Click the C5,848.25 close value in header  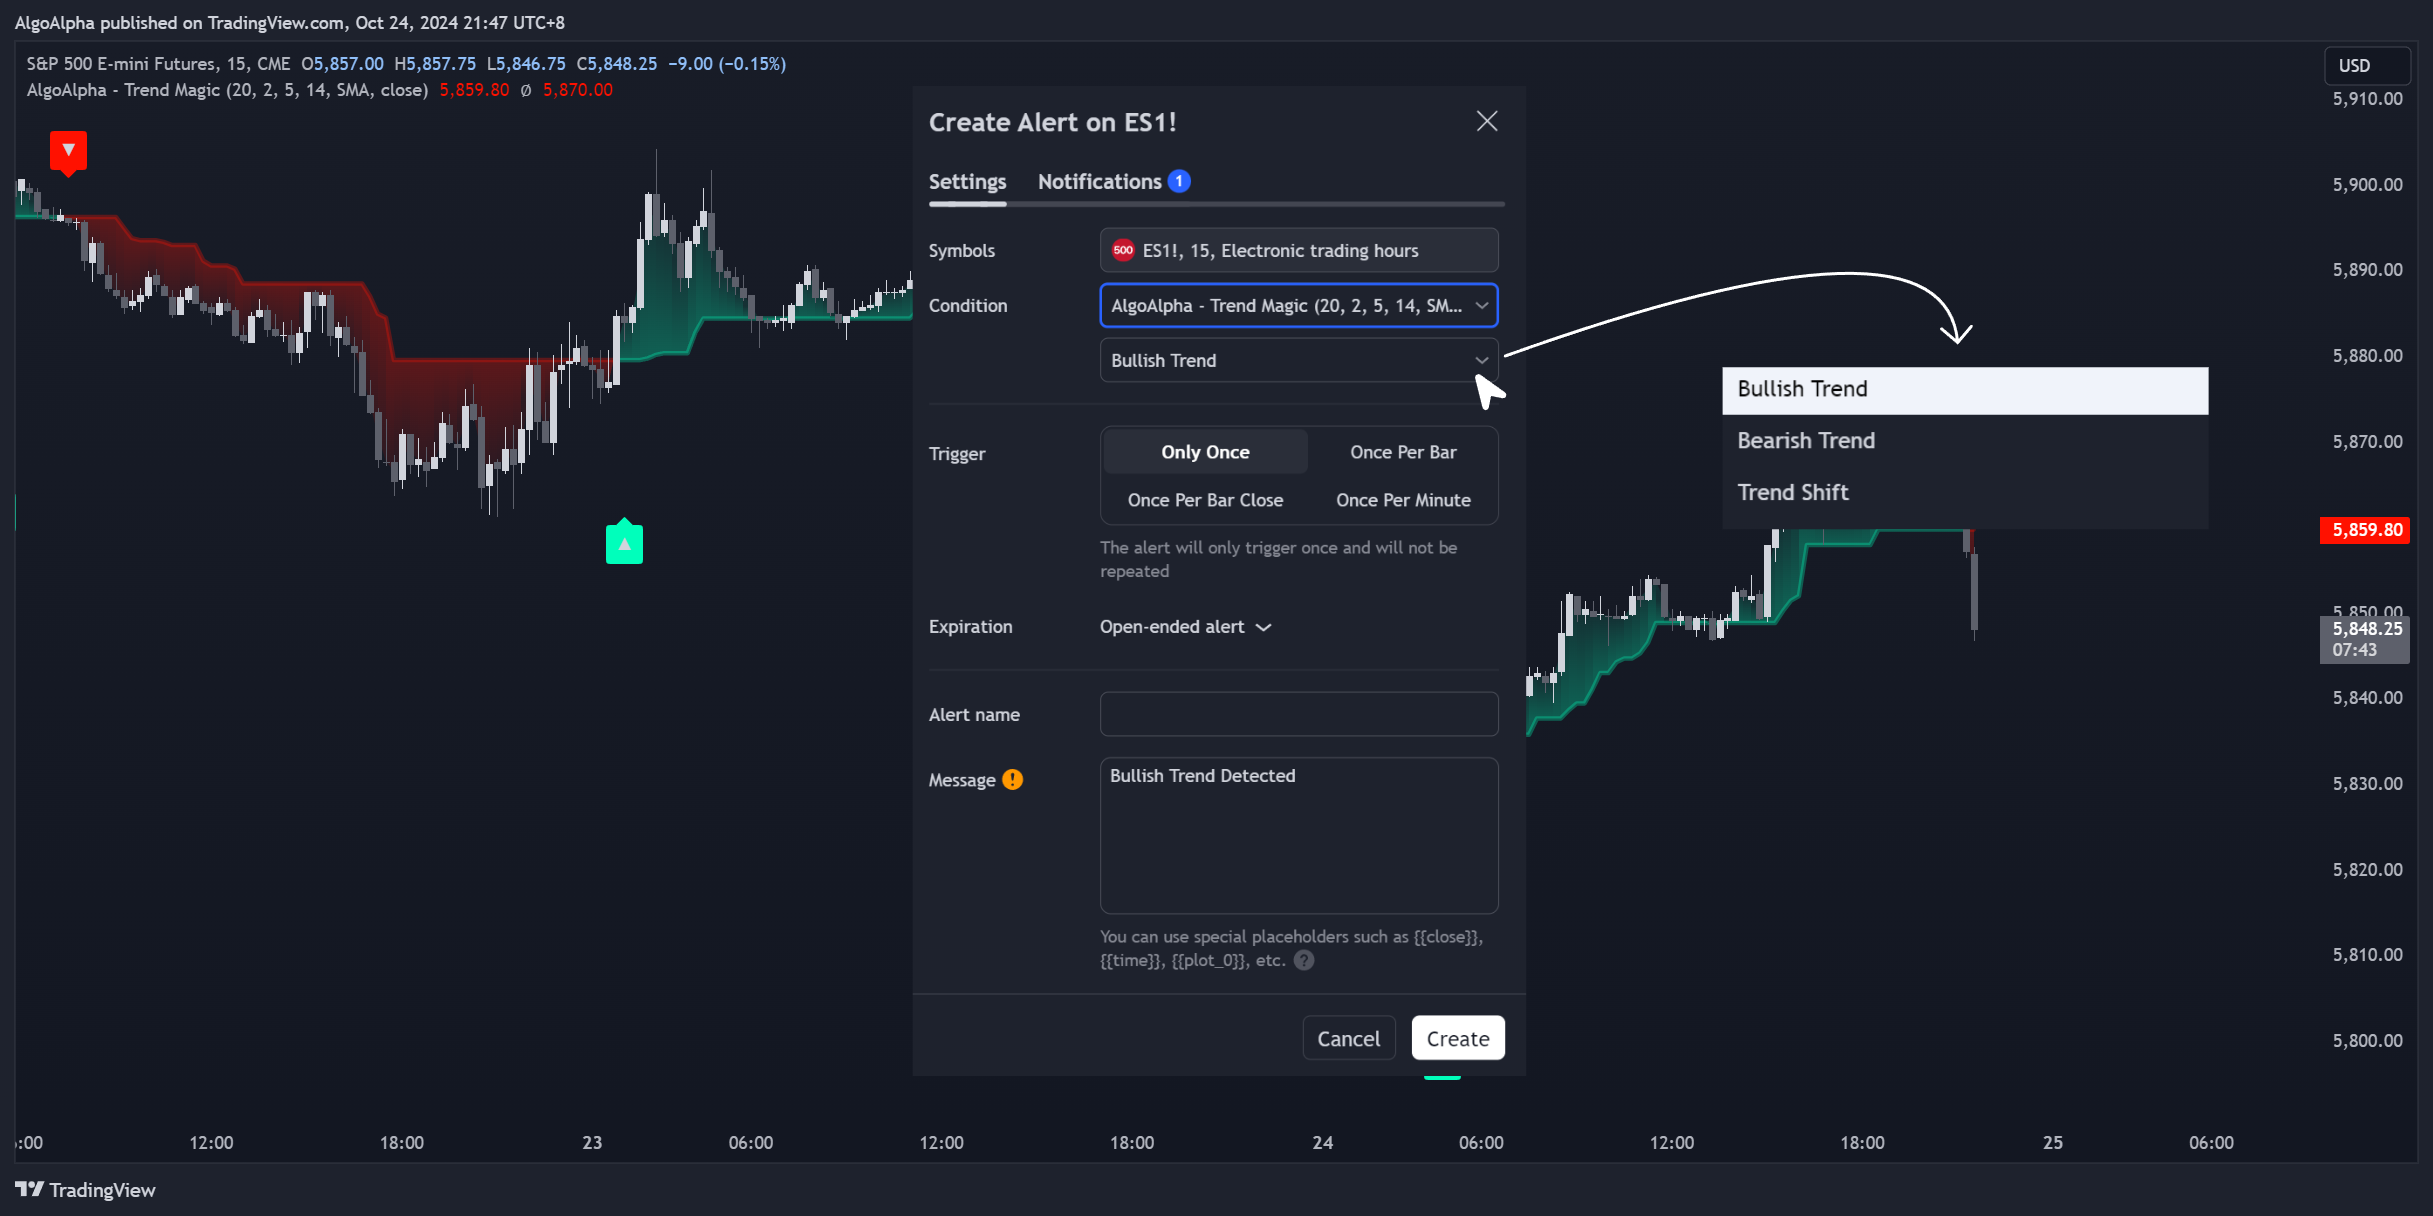tap(617, 64)
